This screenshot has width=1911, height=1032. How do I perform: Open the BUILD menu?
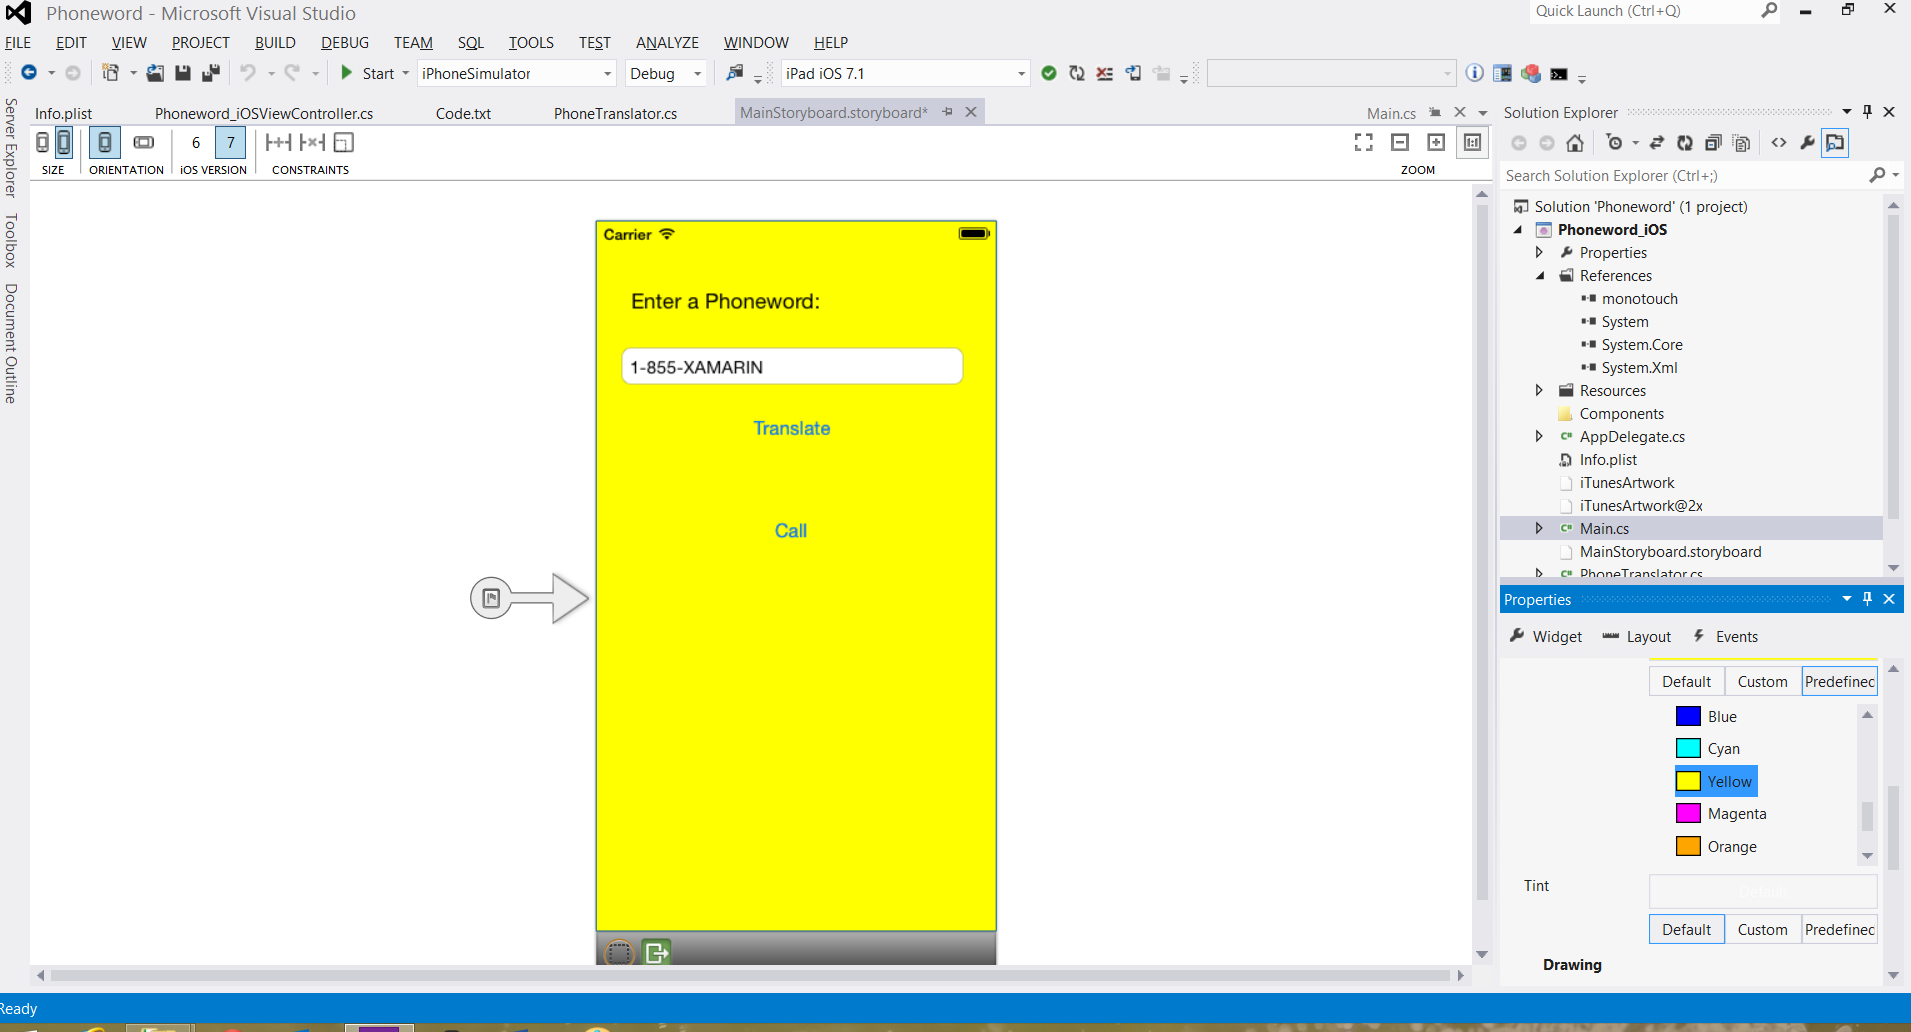pos(275,42)
